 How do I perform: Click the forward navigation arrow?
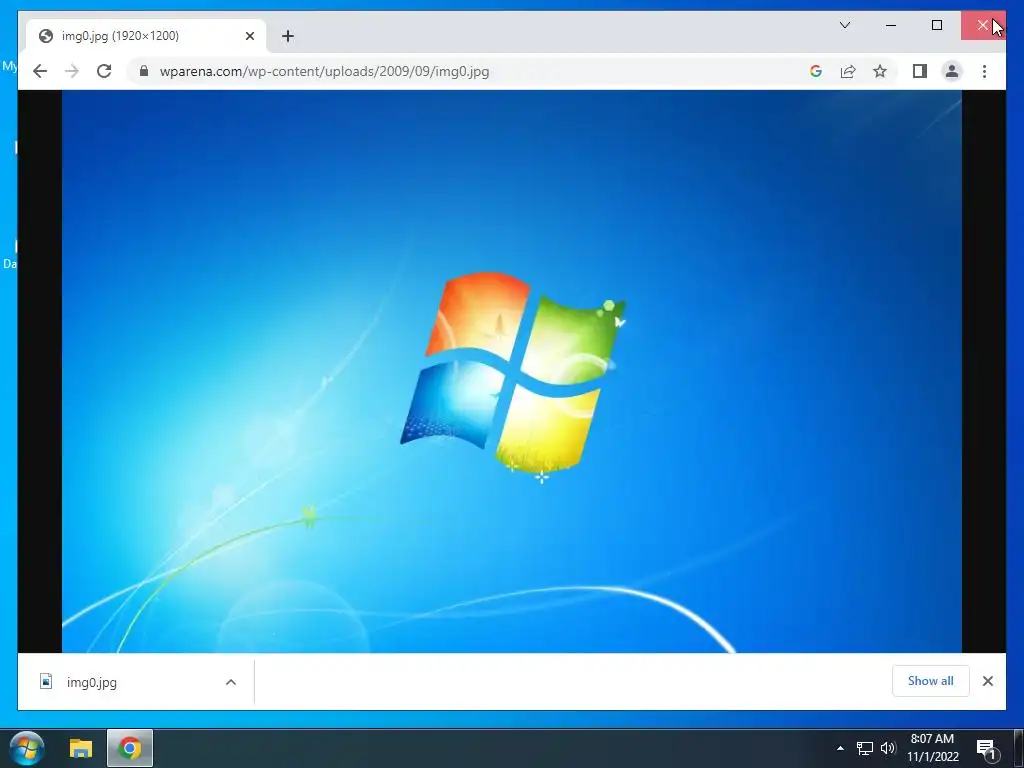click(x=72, y=71)
